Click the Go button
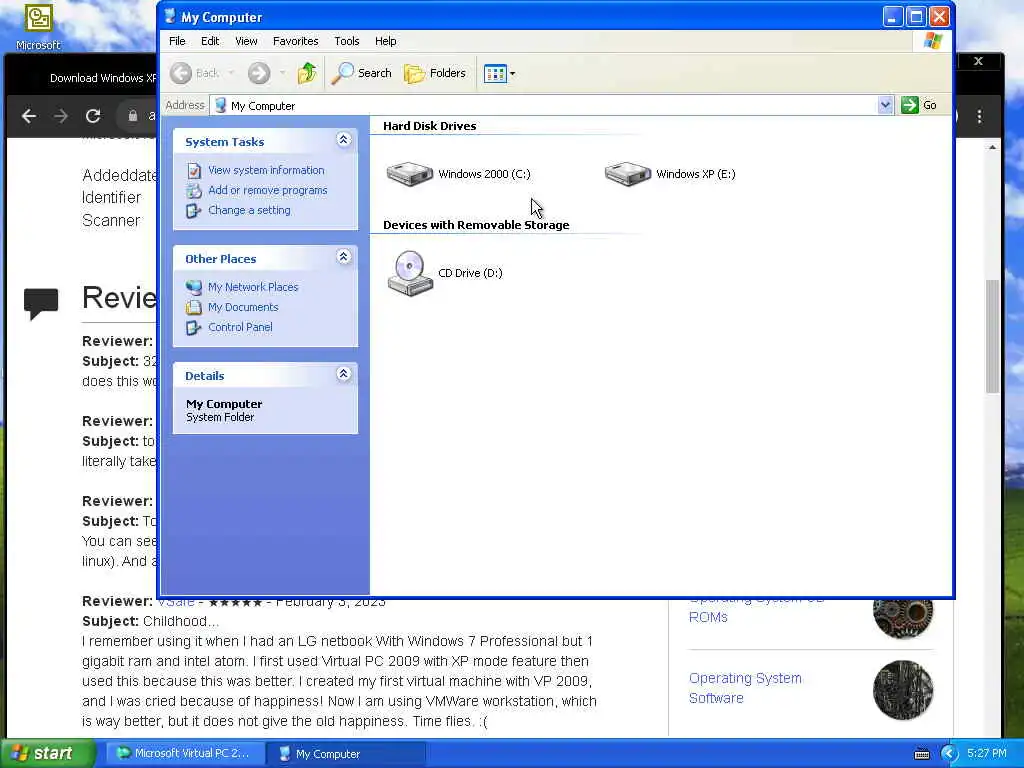This screenshot has height=768, width=1024. pos(919,105)
